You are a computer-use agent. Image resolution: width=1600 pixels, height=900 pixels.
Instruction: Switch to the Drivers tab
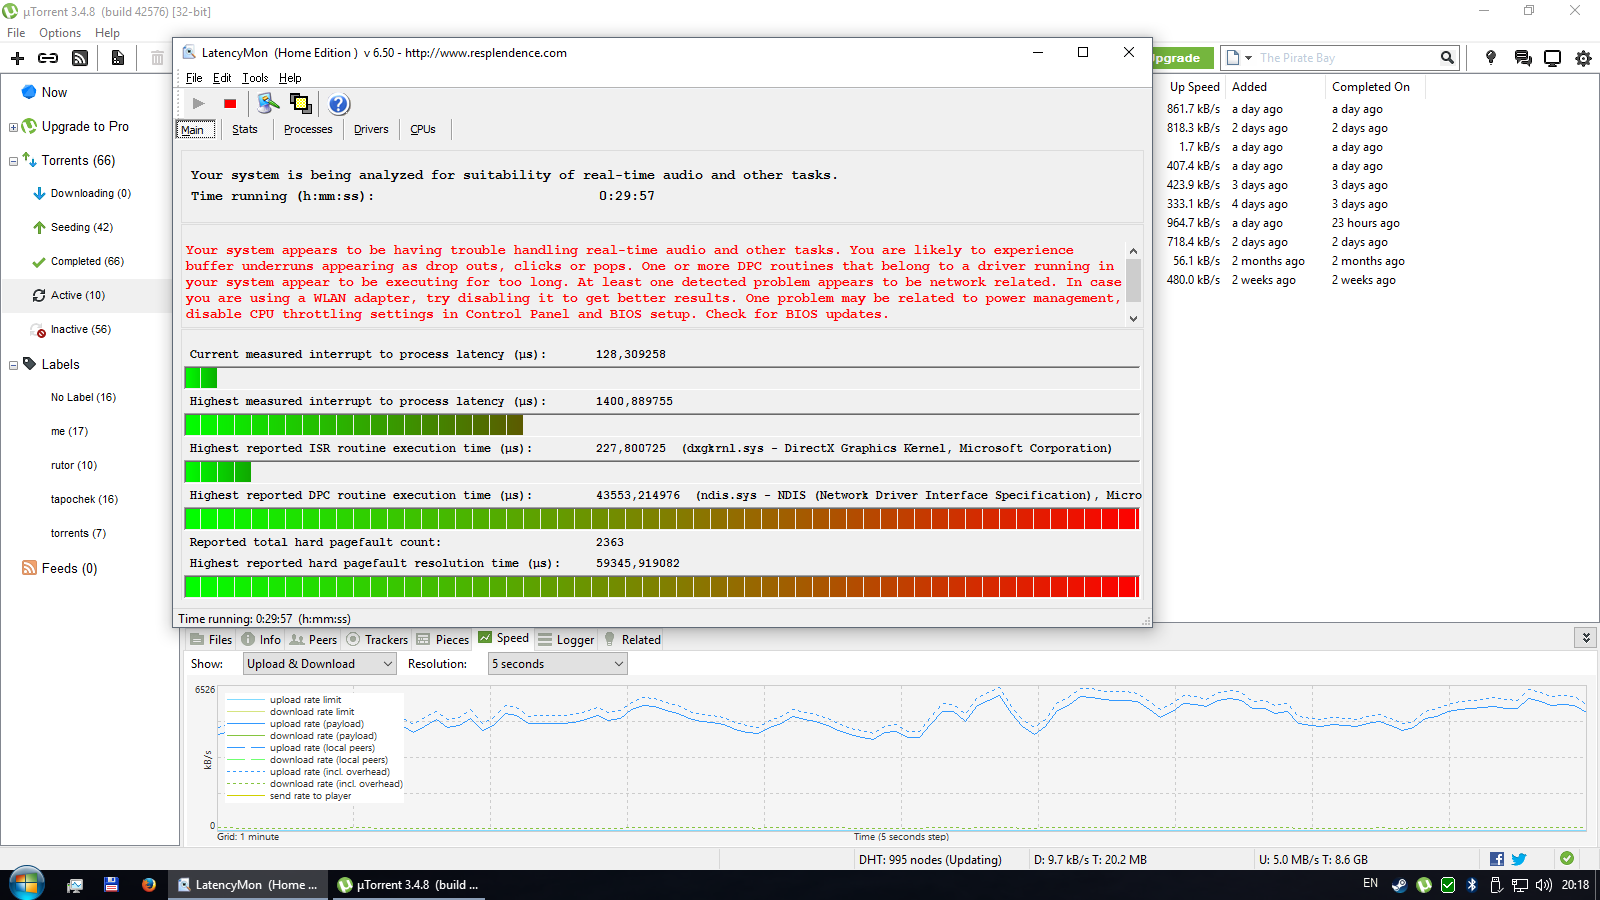coord(371,129)
